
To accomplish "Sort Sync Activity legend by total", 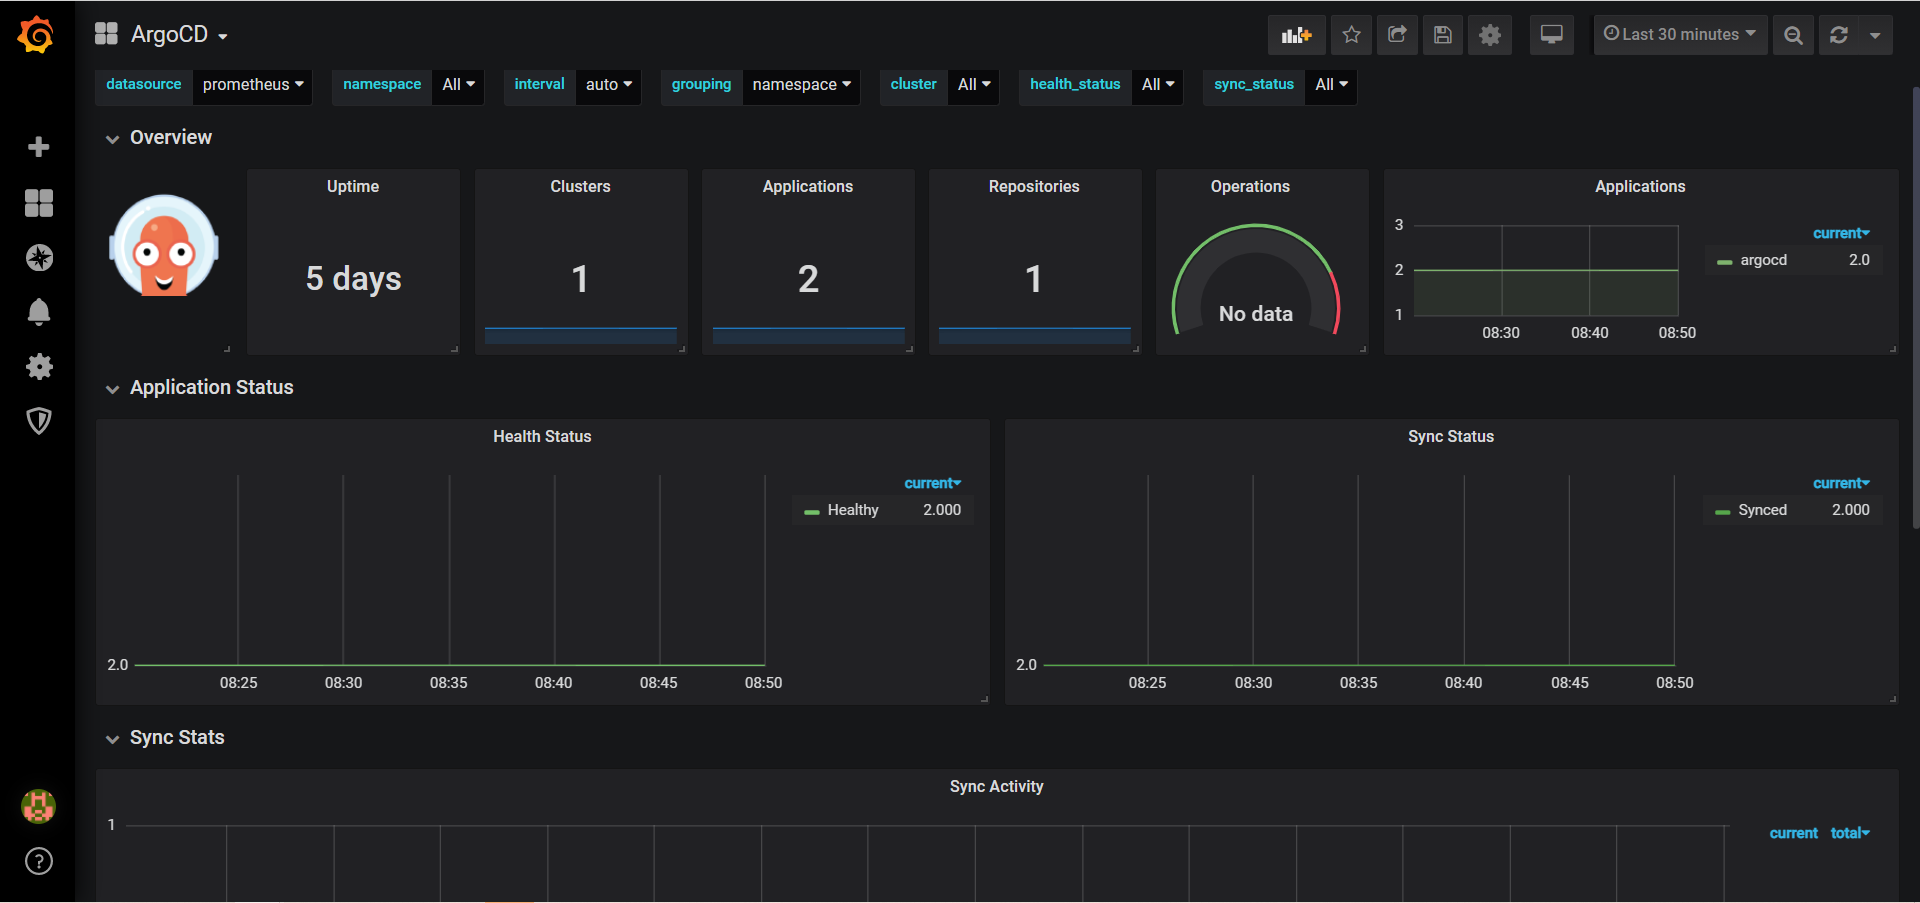I will tap(1850, 833).
